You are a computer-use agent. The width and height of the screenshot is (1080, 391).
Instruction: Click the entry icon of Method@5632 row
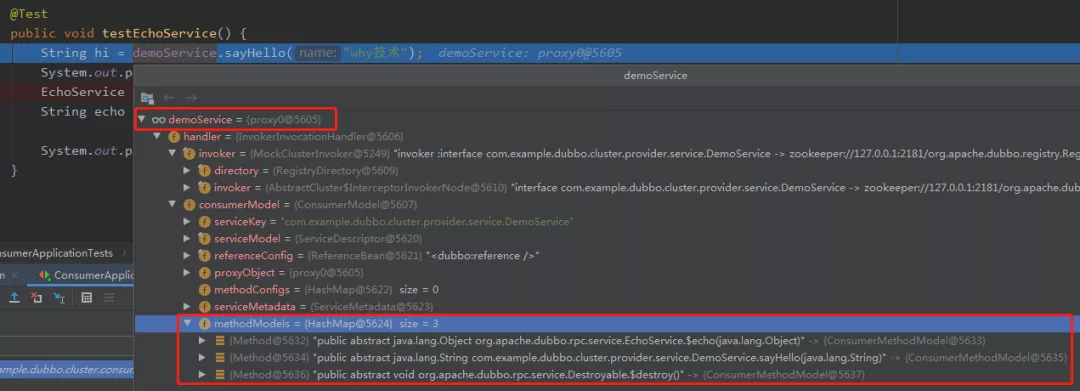(220, 340)
